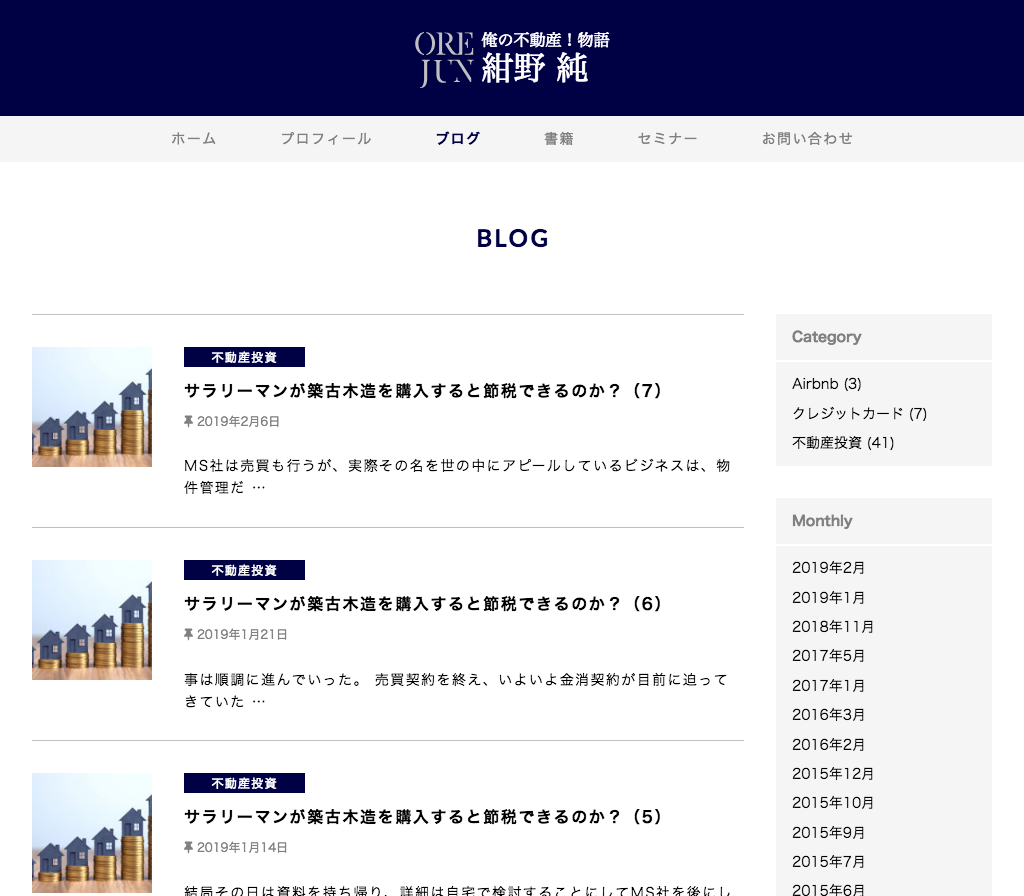The height and width of the screenshot is (896, 1024).
Task: Open the 2019年2月 monthly archive
Action: coord(828,568)
